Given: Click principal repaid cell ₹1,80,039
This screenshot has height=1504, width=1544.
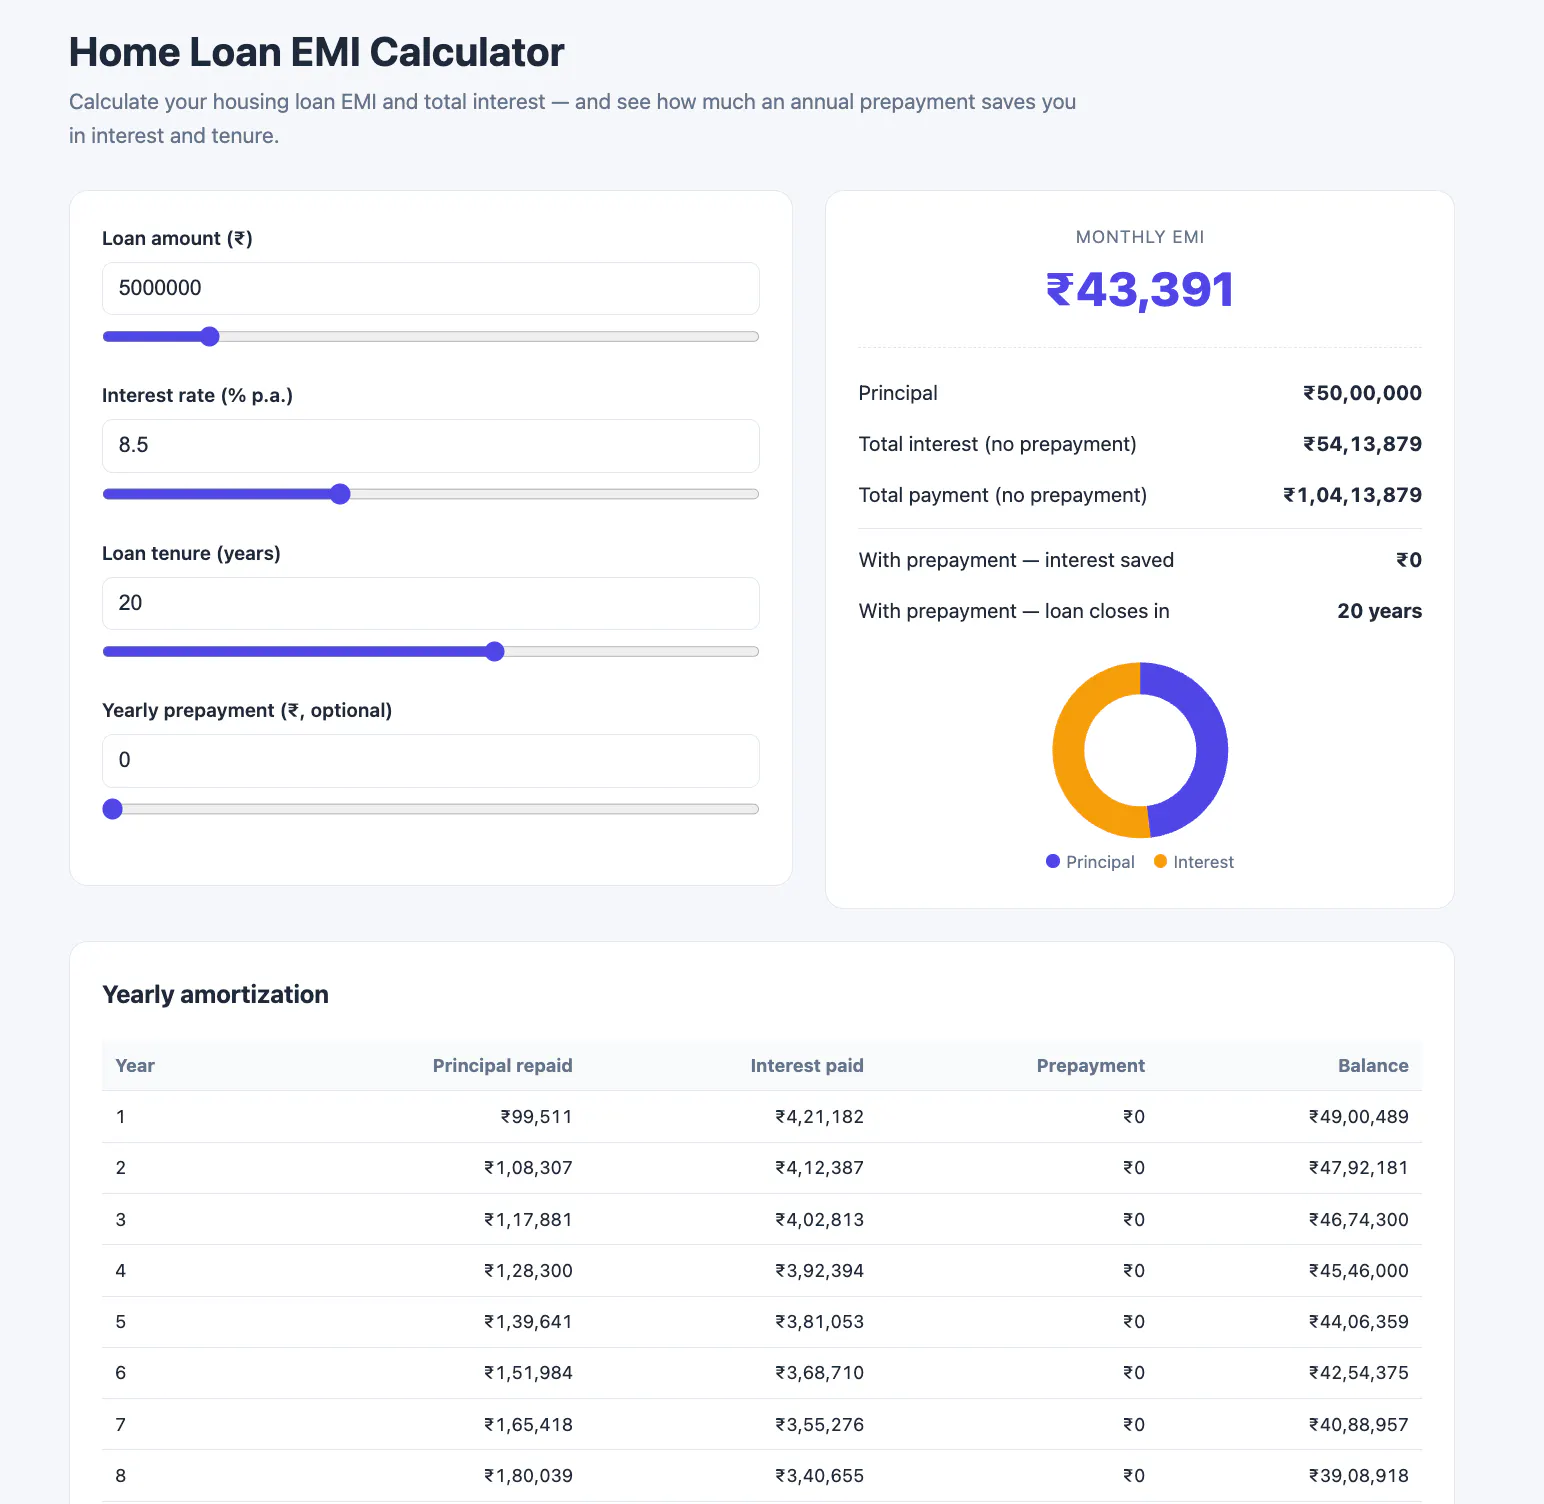Looking at the screenshot, I should (x=528, y=1476).
